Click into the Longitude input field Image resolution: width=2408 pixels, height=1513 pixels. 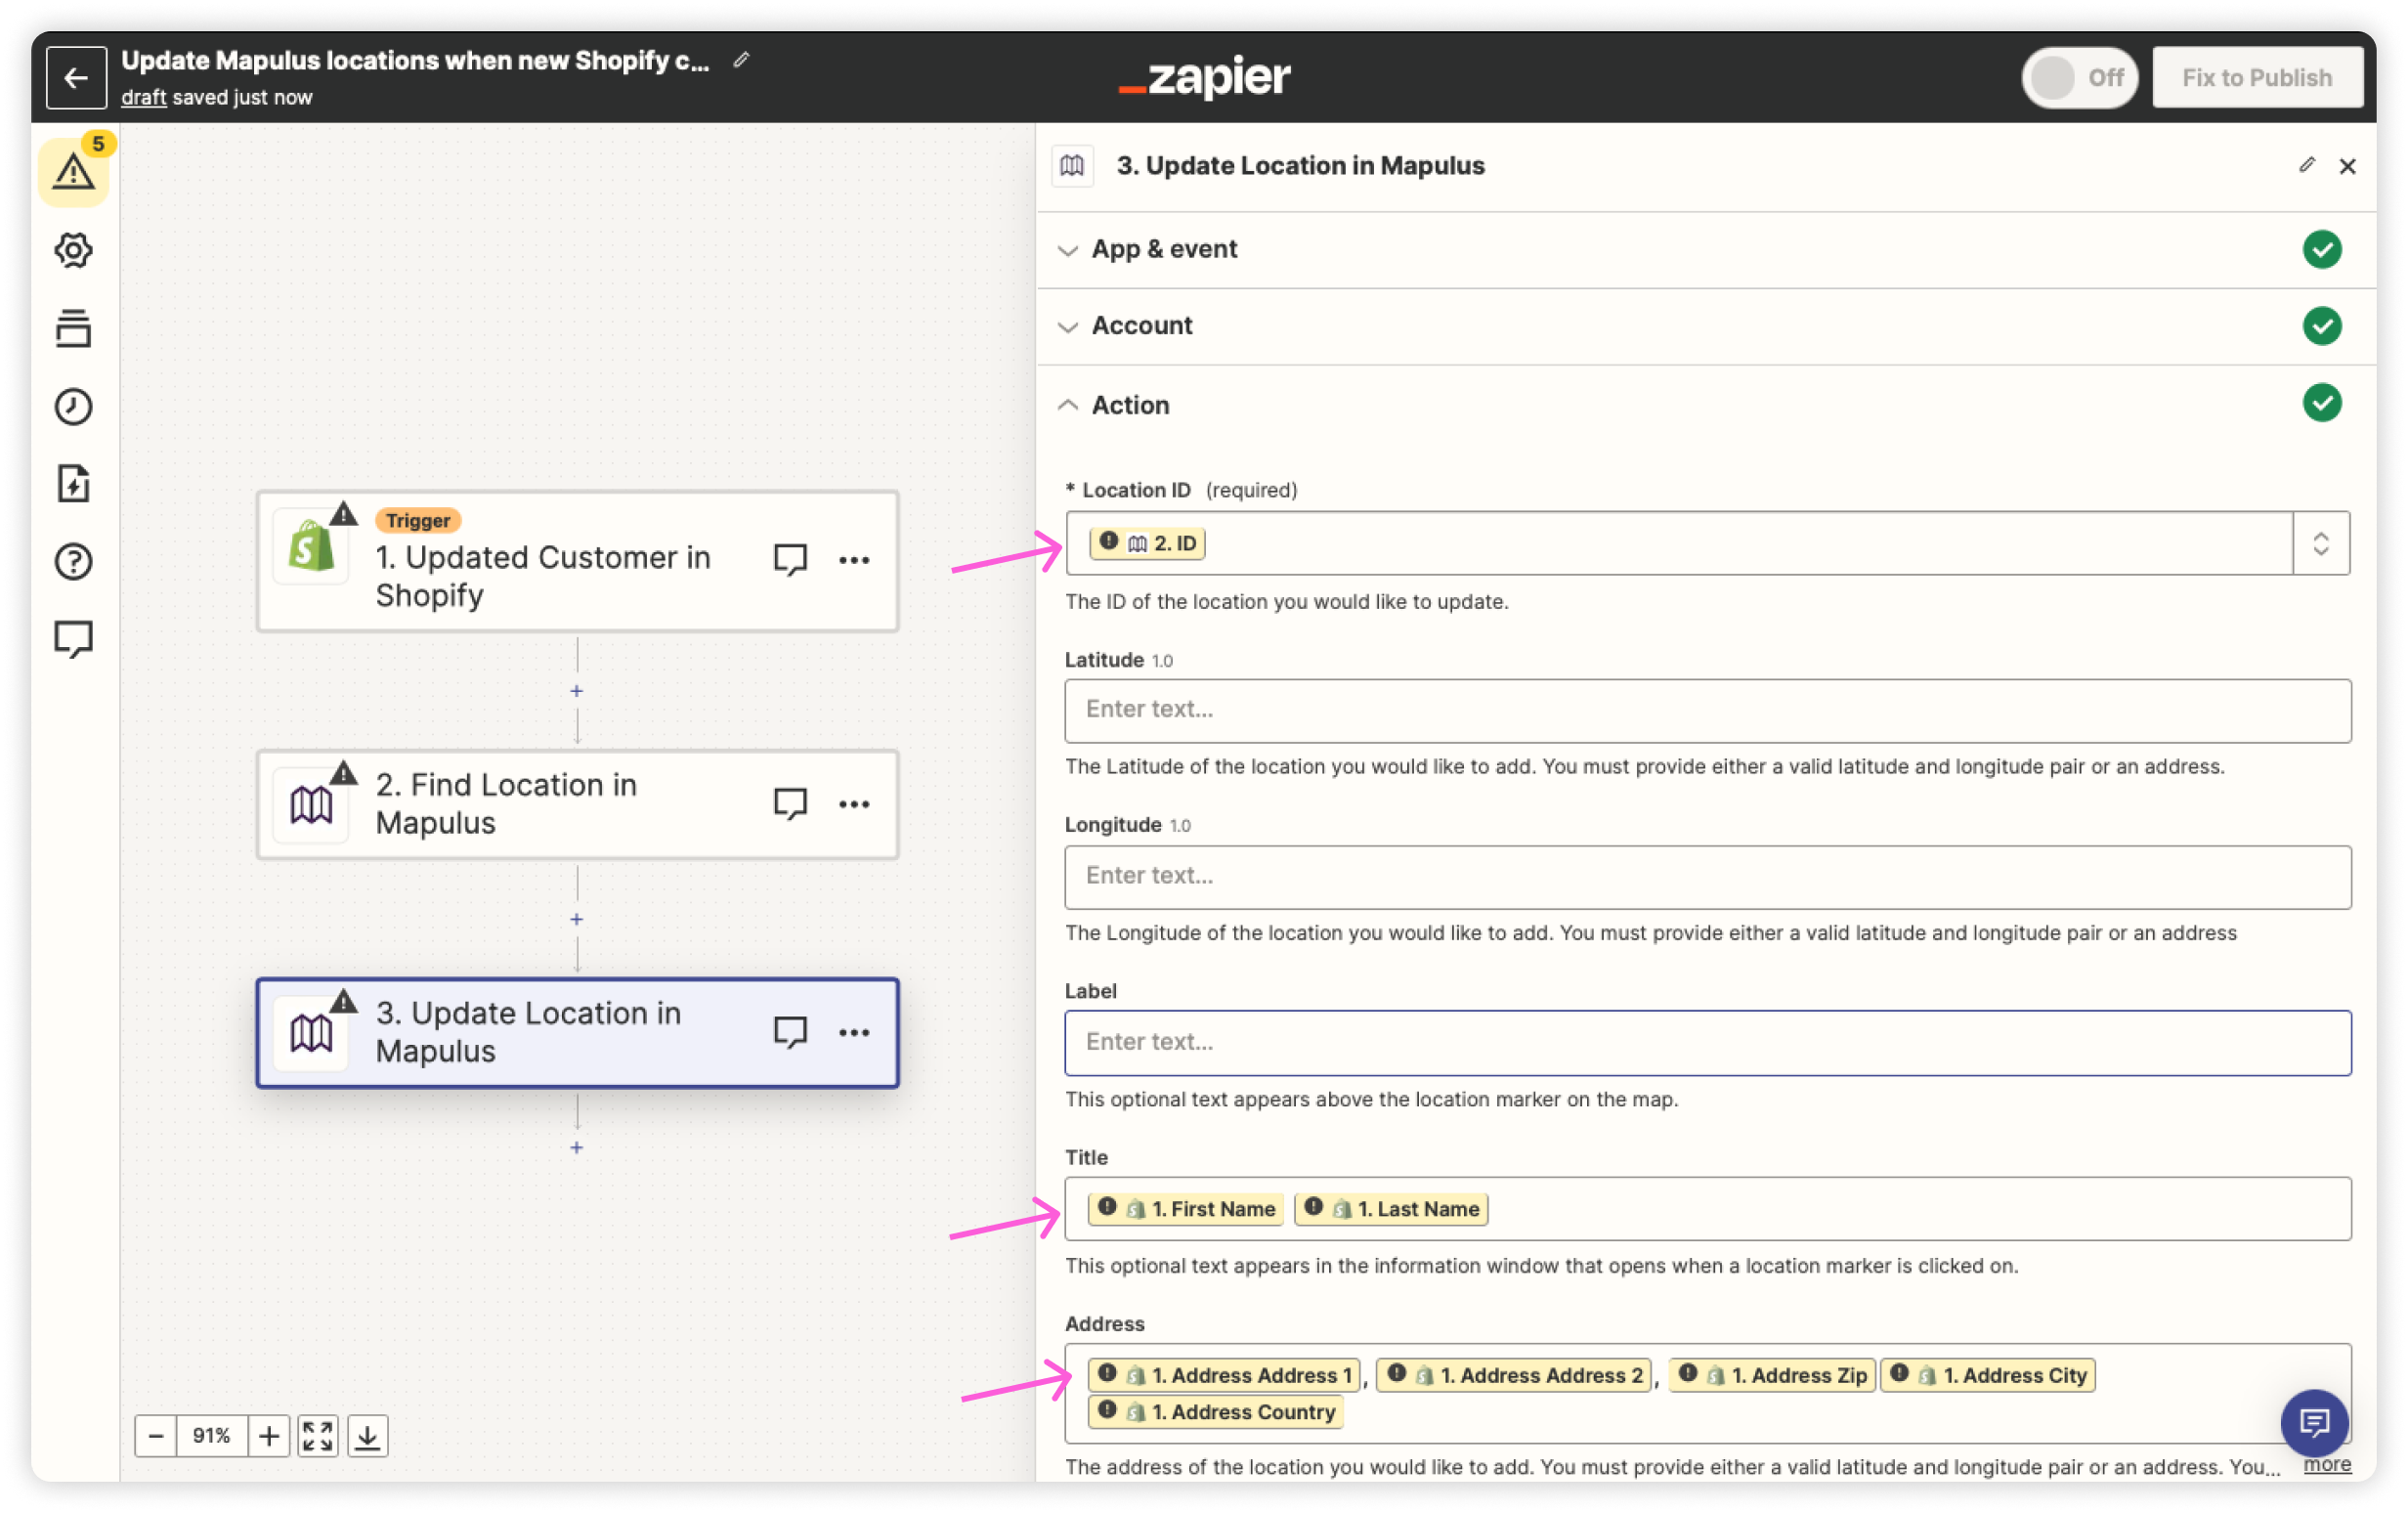click(1707, 876)
